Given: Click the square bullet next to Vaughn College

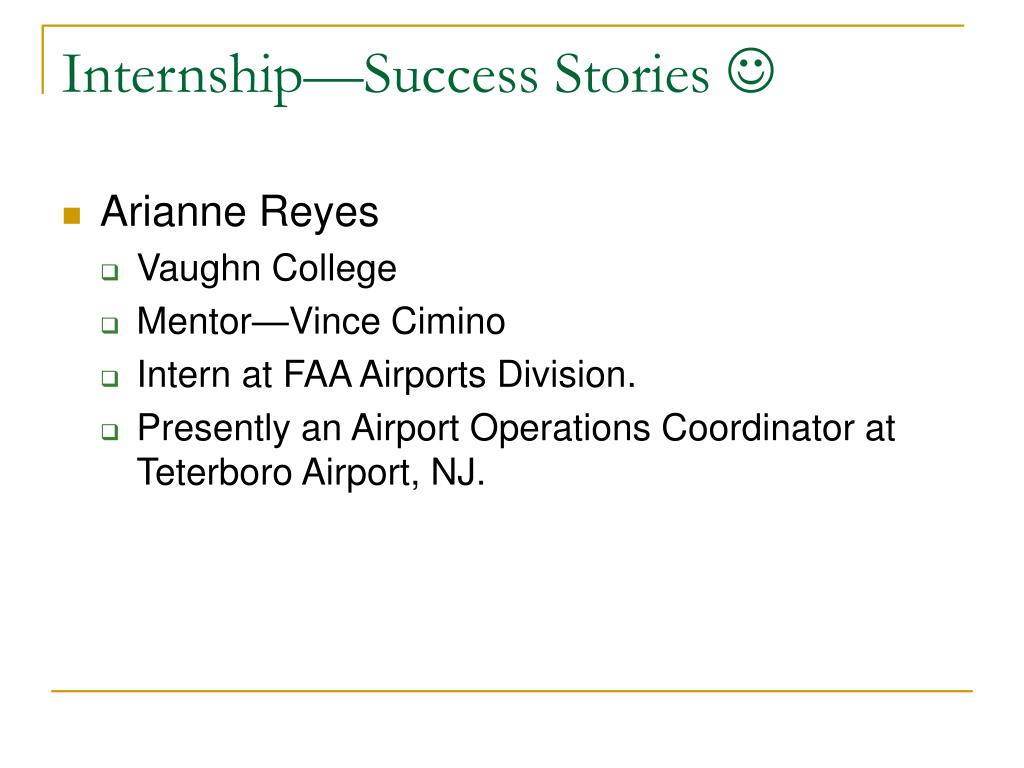Looking at the screenshot, I should [x=110, y=272].
